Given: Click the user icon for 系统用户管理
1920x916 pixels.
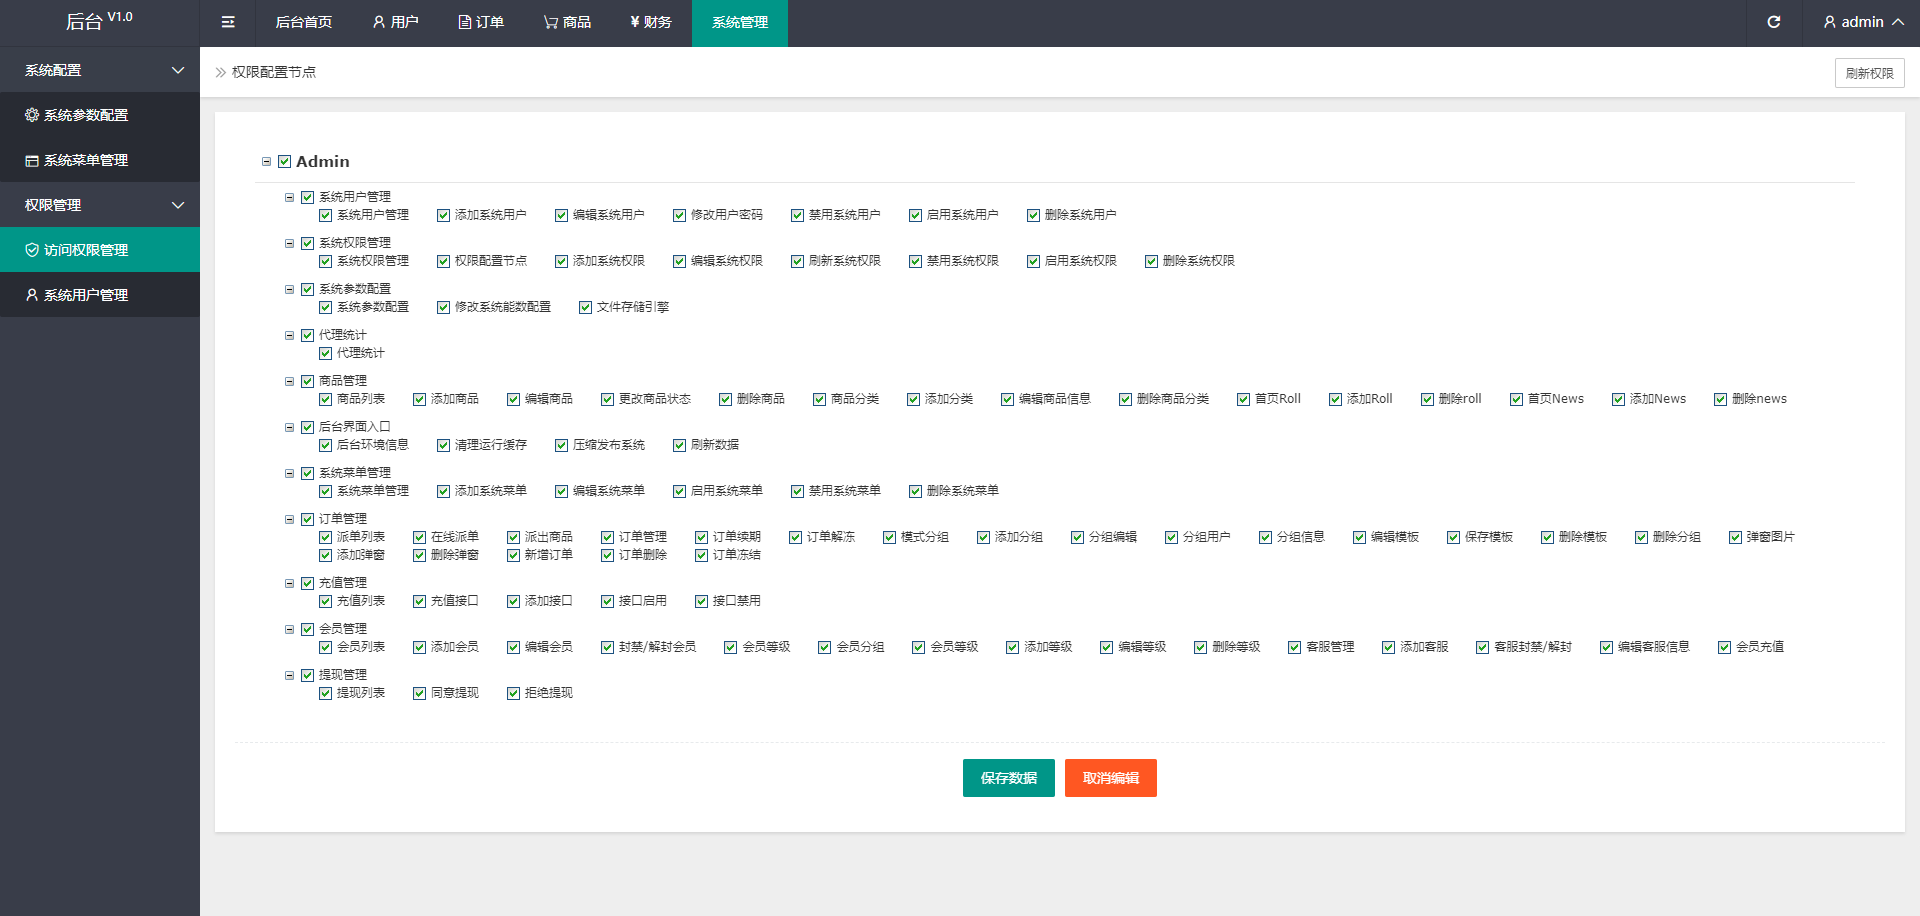Looking at the screenshot, I should [32, 295].
